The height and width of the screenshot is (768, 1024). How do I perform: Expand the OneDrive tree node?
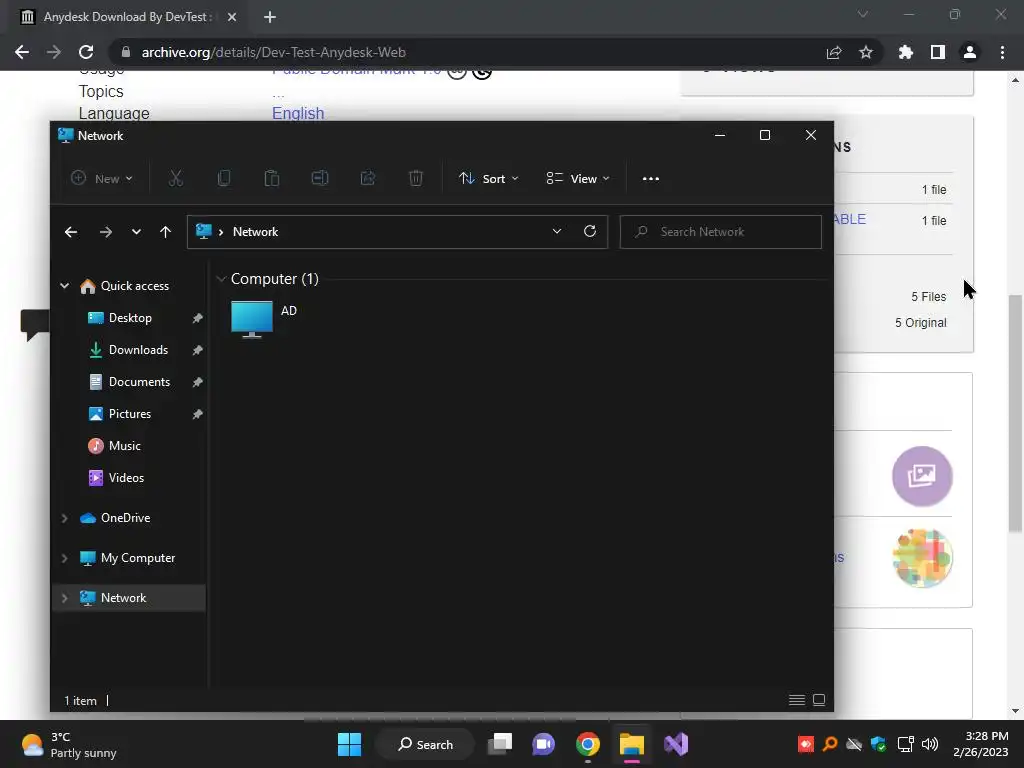pyautogui.click(x=64, y=518)
